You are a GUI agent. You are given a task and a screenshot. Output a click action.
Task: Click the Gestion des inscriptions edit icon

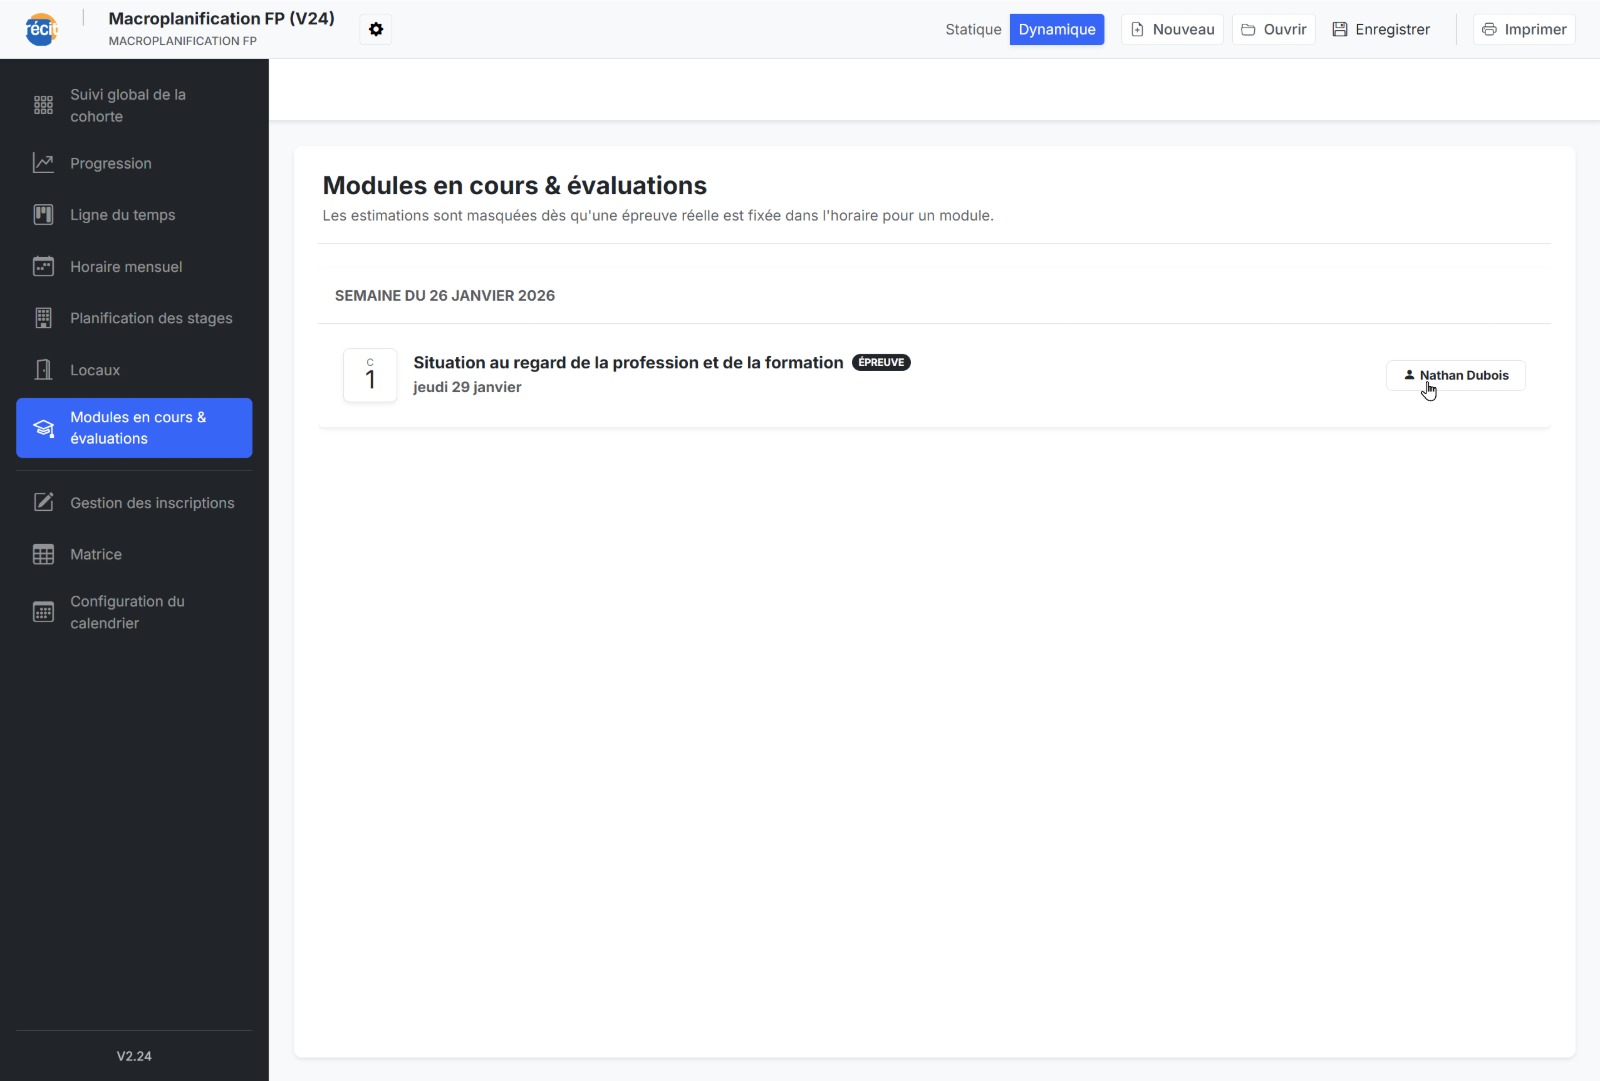point(43,503)
